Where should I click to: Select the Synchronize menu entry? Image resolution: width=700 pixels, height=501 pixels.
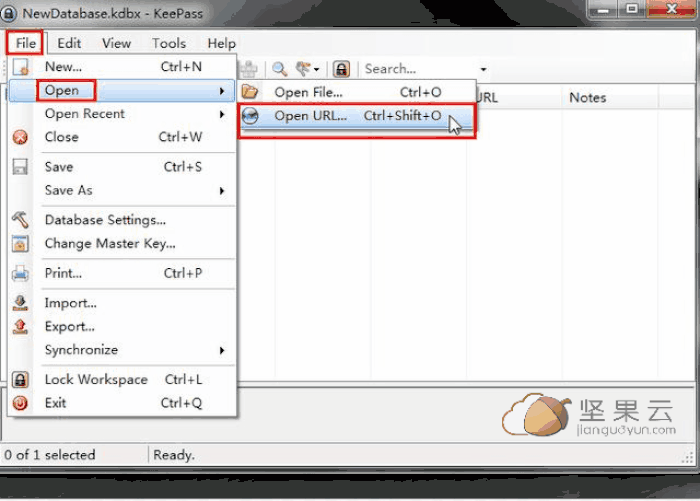[122, 350]
